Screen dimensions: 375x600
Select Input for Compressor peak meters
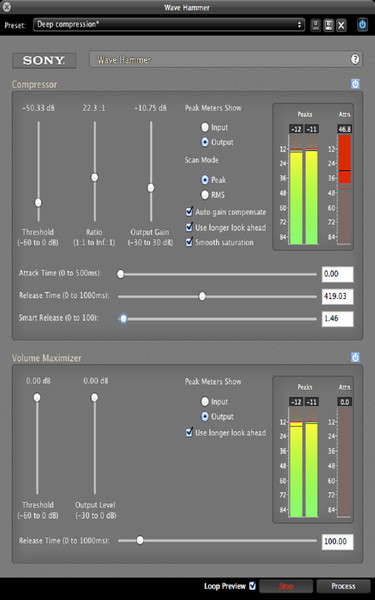point(205,127)
